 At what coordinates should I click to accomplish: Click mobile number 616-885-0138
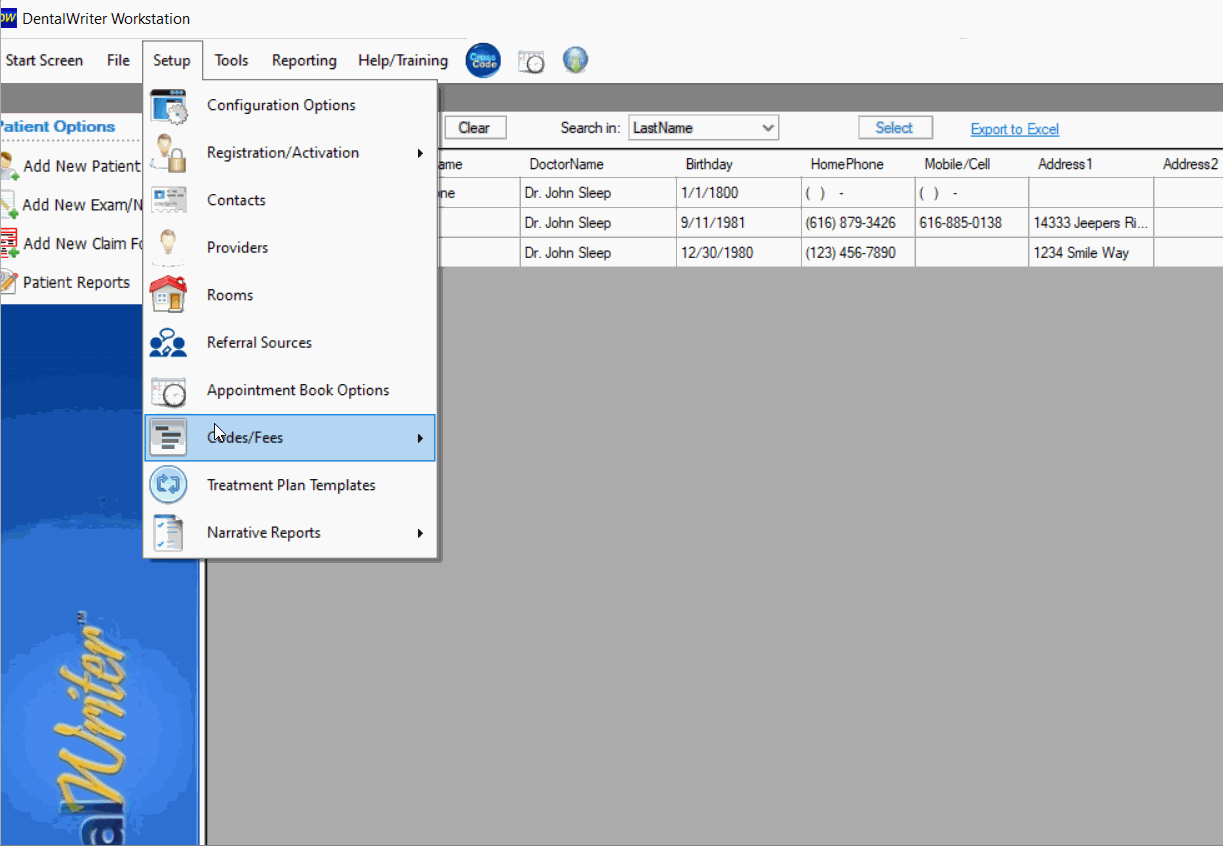pos(971,223)
